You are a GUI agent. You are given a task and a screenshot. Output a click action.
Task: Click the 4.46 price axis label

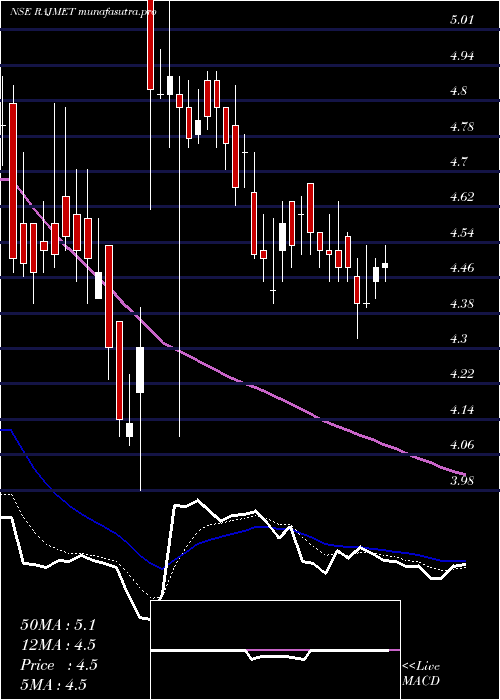coord(462,268)
